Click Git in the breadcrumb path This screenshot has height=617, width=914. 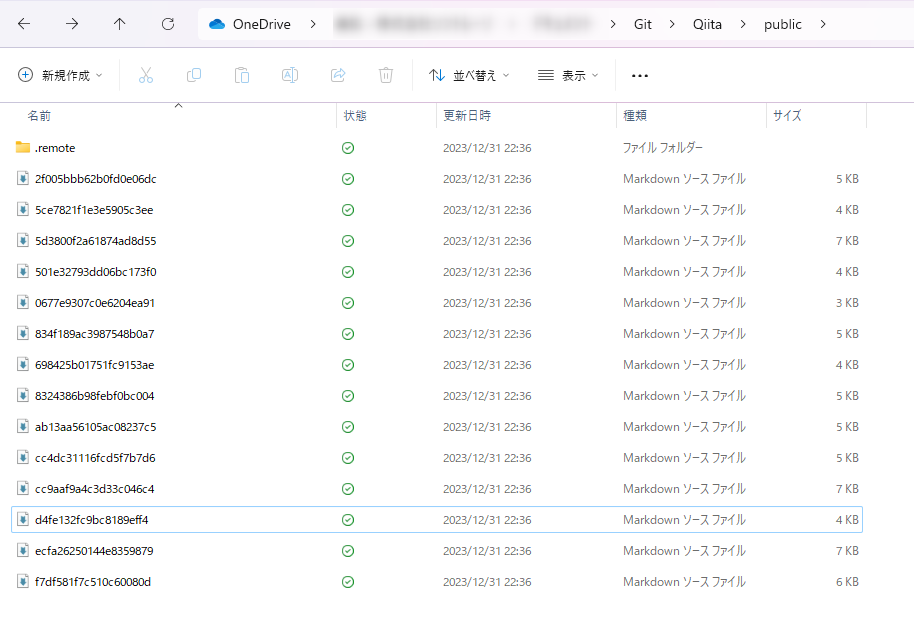[642, 24]
